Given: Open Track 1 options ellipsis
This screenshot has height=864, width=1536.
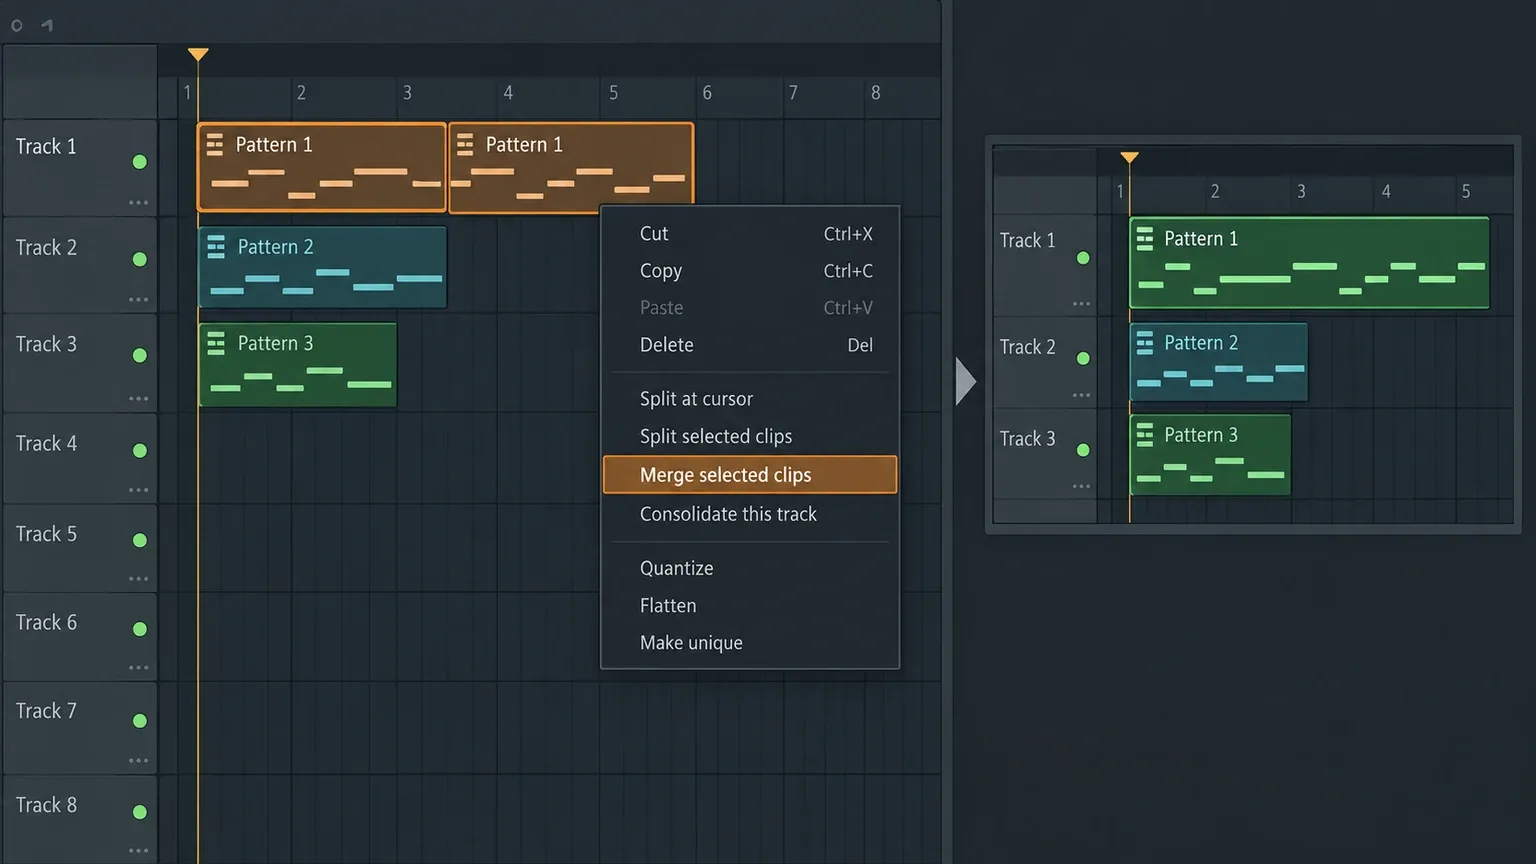Looking at the screenshot, I should (x=138, y=203).
